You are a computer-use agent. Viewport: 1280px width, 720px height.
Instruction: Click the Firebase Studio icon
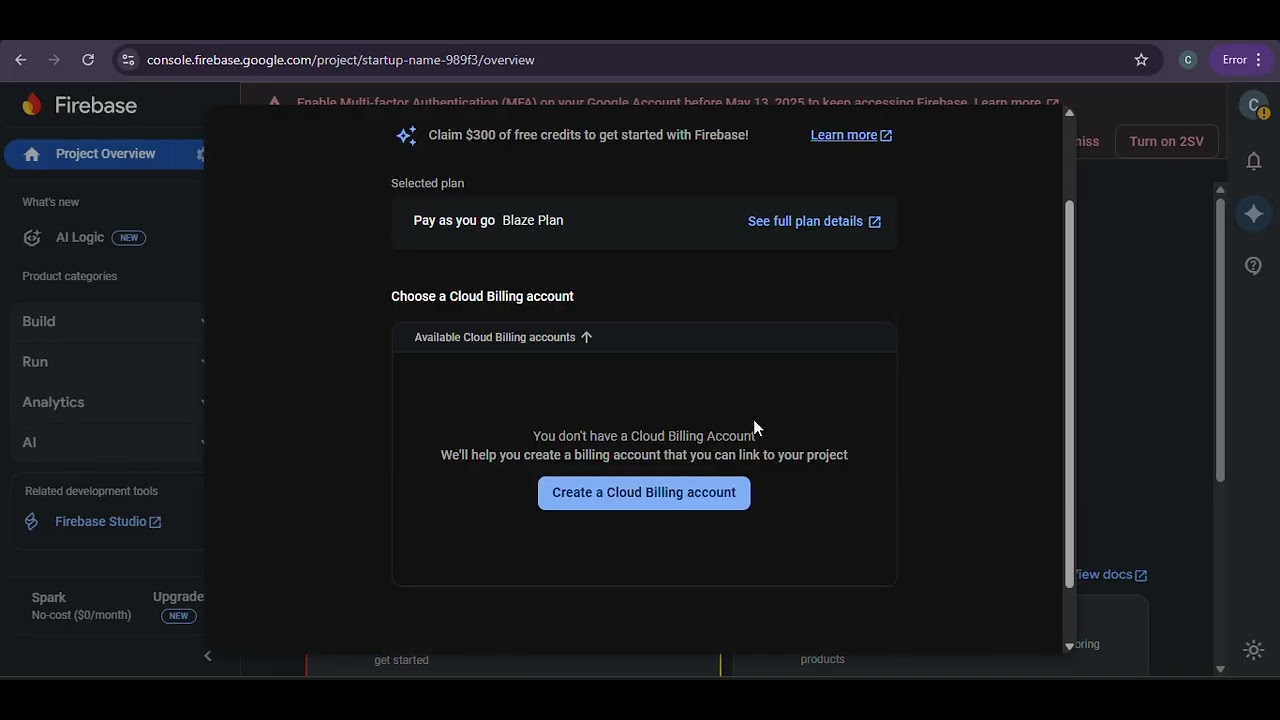[x=32, y=521]
